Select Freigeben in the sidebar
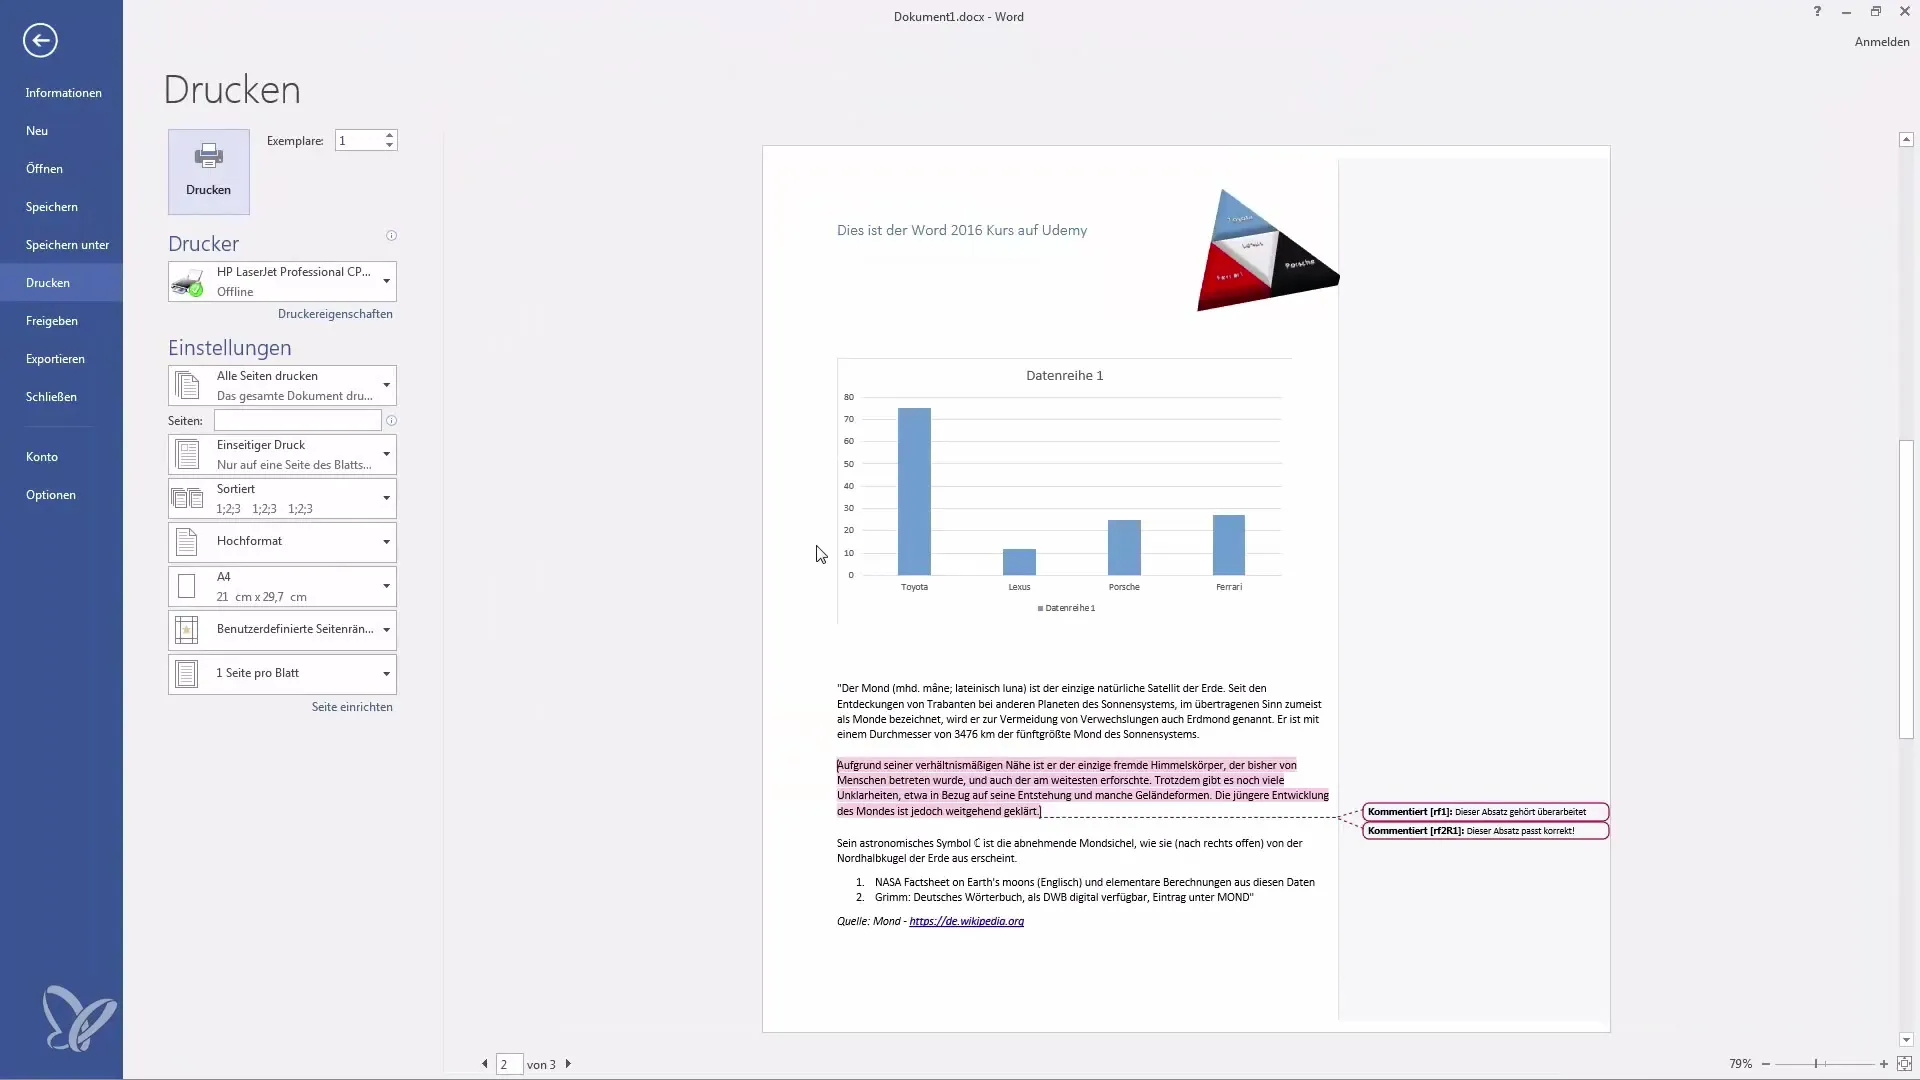 [62, 321]
